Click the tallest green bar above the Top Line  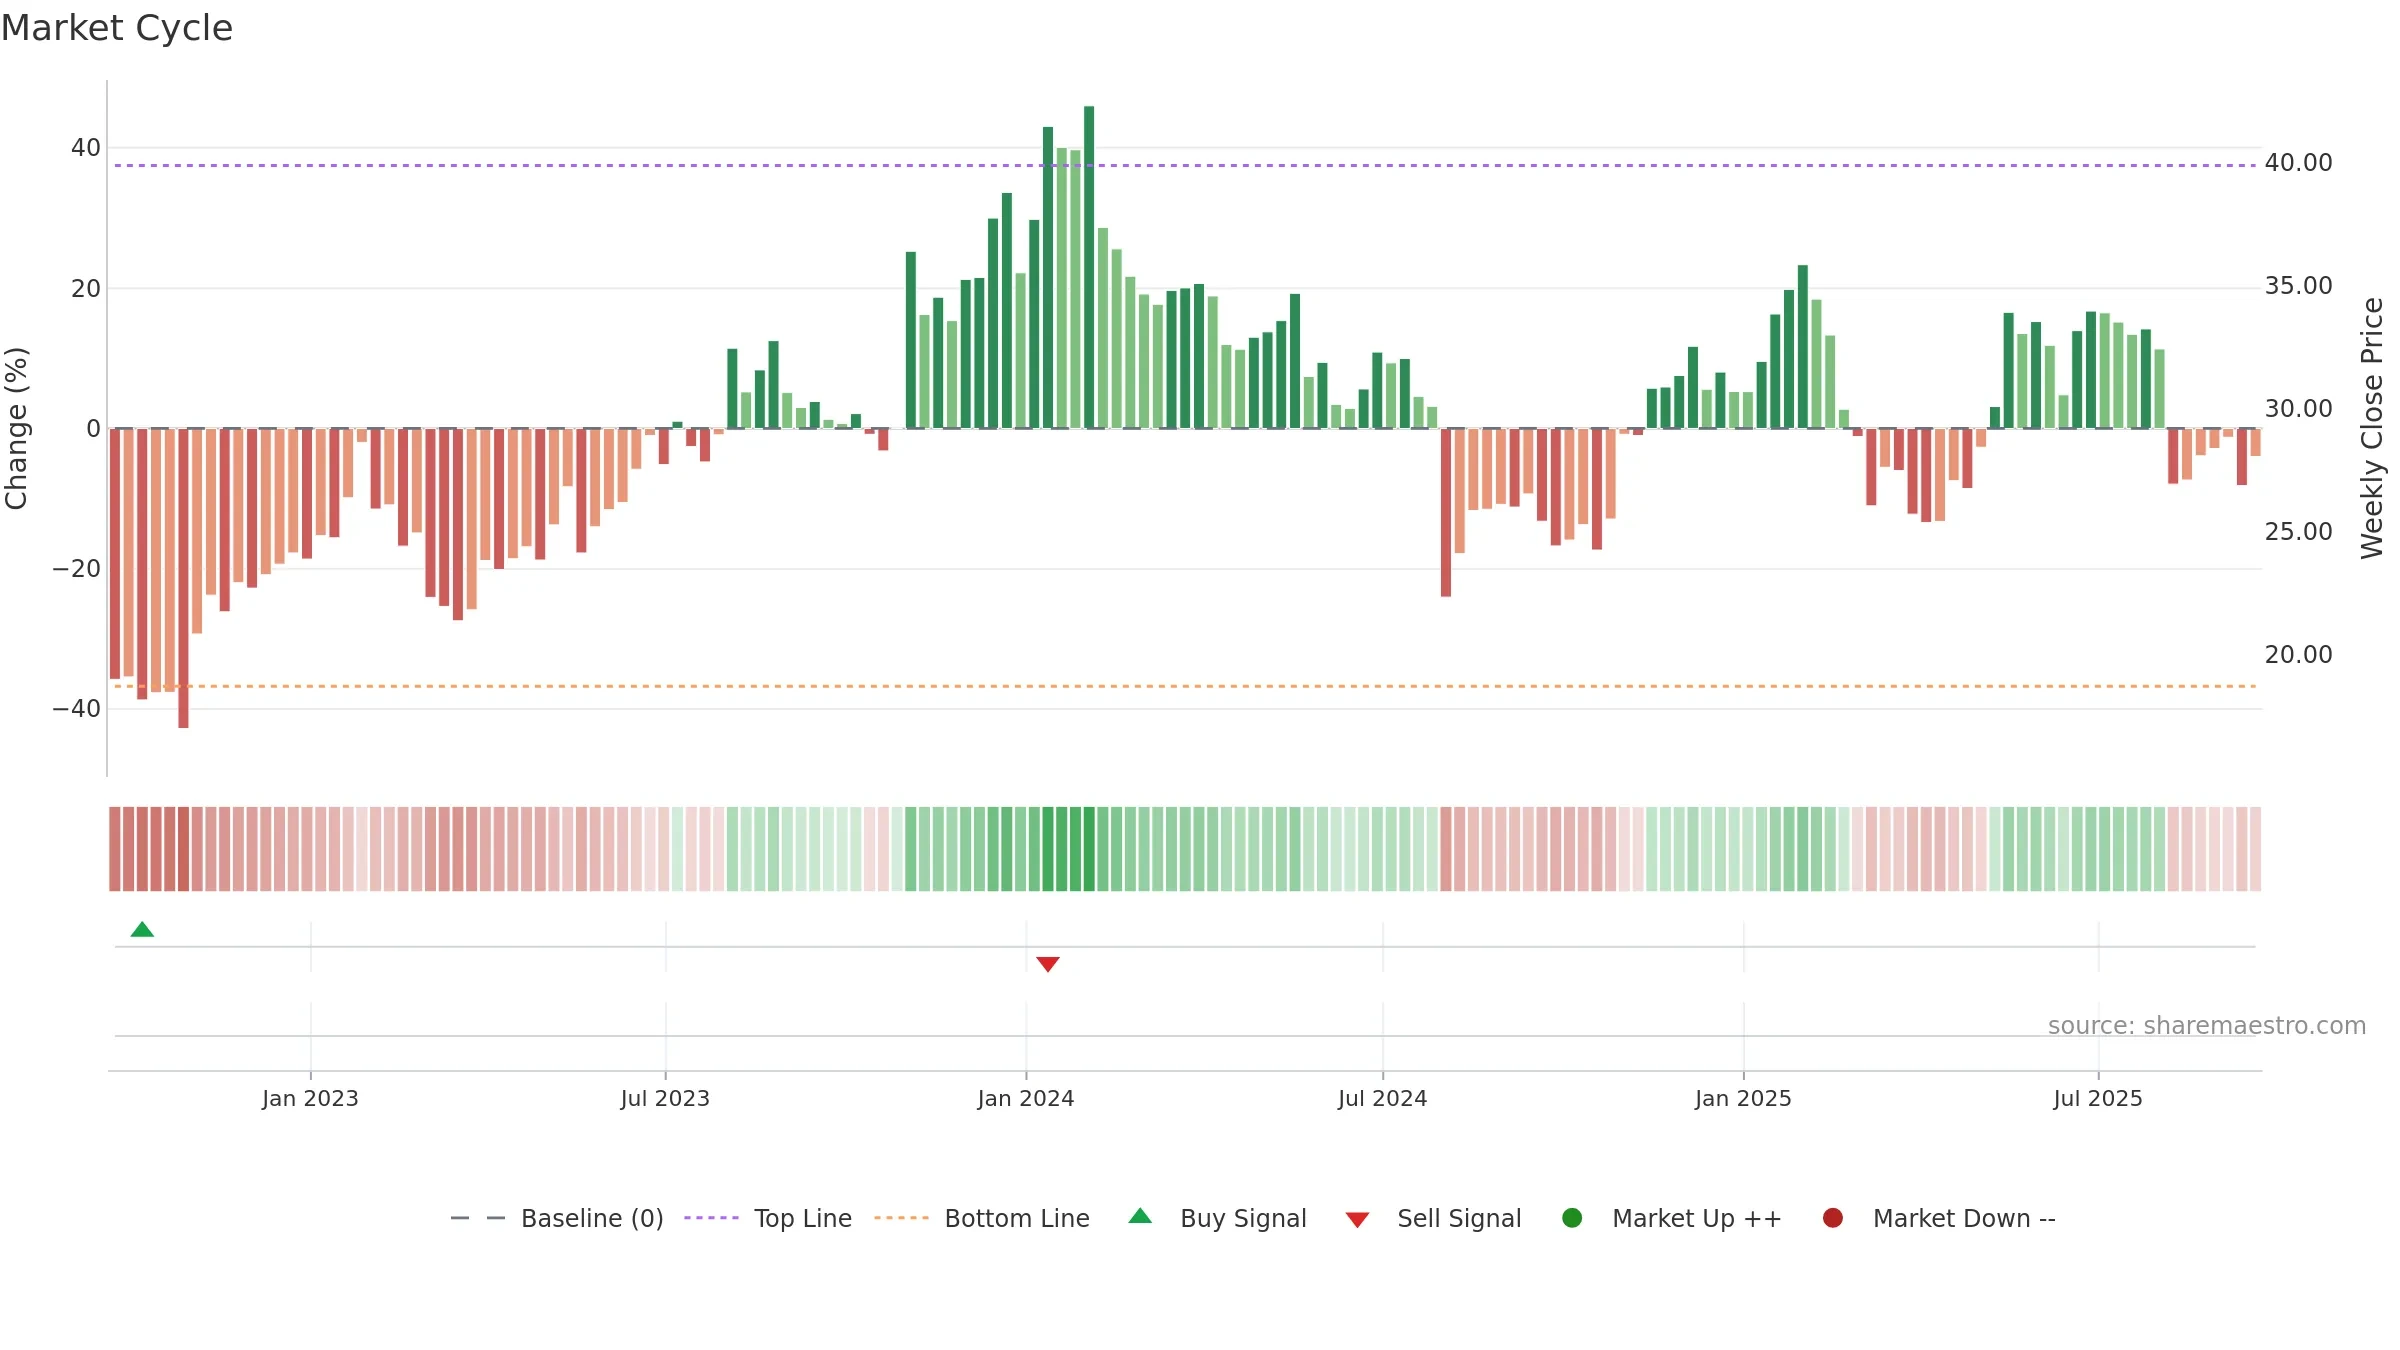click(x=1089, y=267)
